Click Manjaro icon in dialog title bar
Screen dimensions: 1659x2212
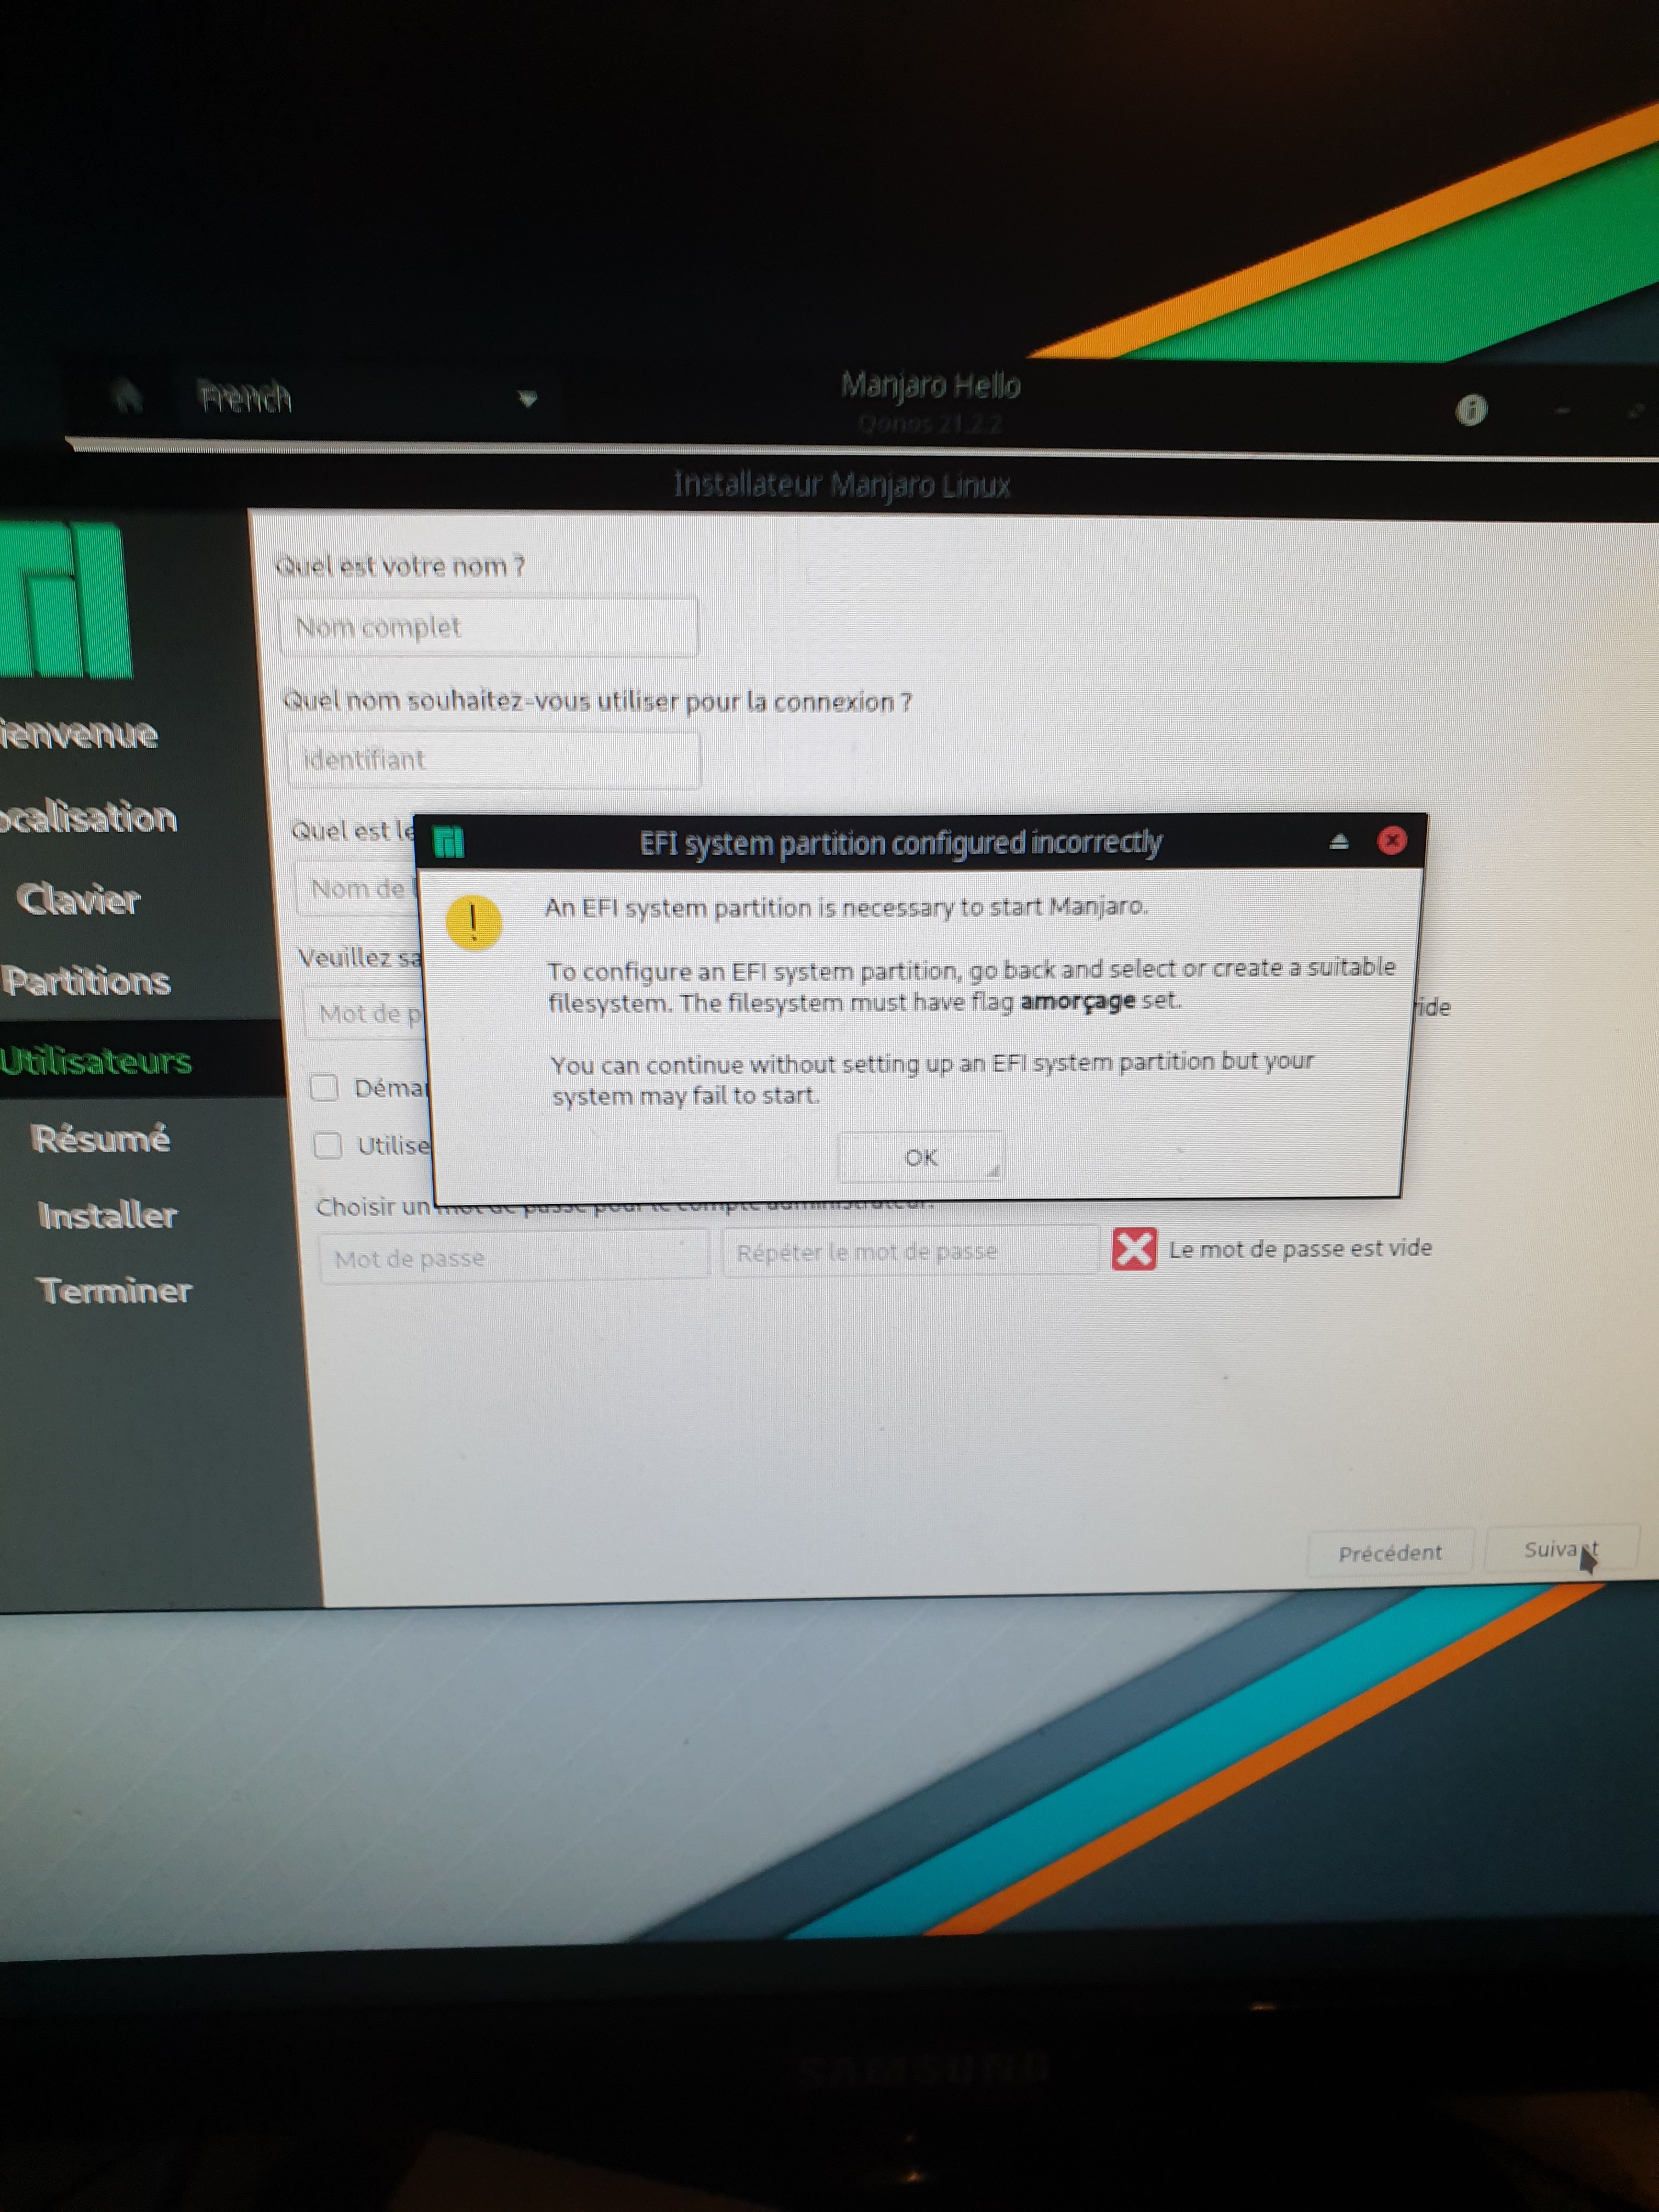449,842
